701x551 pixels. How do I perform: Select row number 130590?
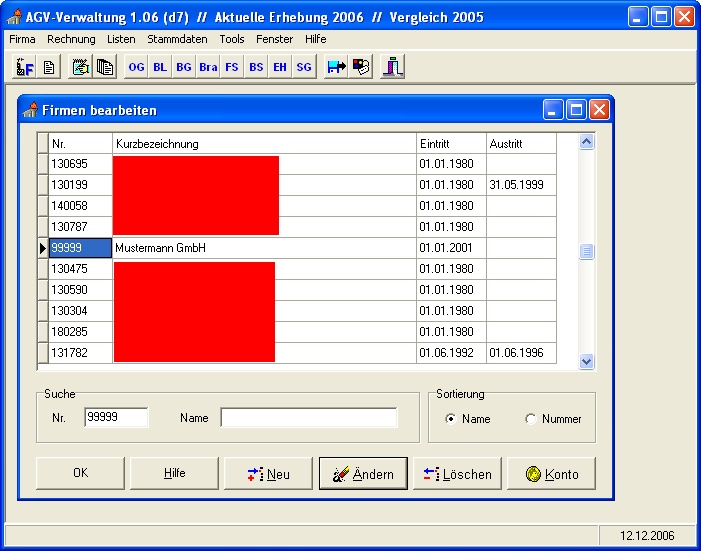point(80,290)
